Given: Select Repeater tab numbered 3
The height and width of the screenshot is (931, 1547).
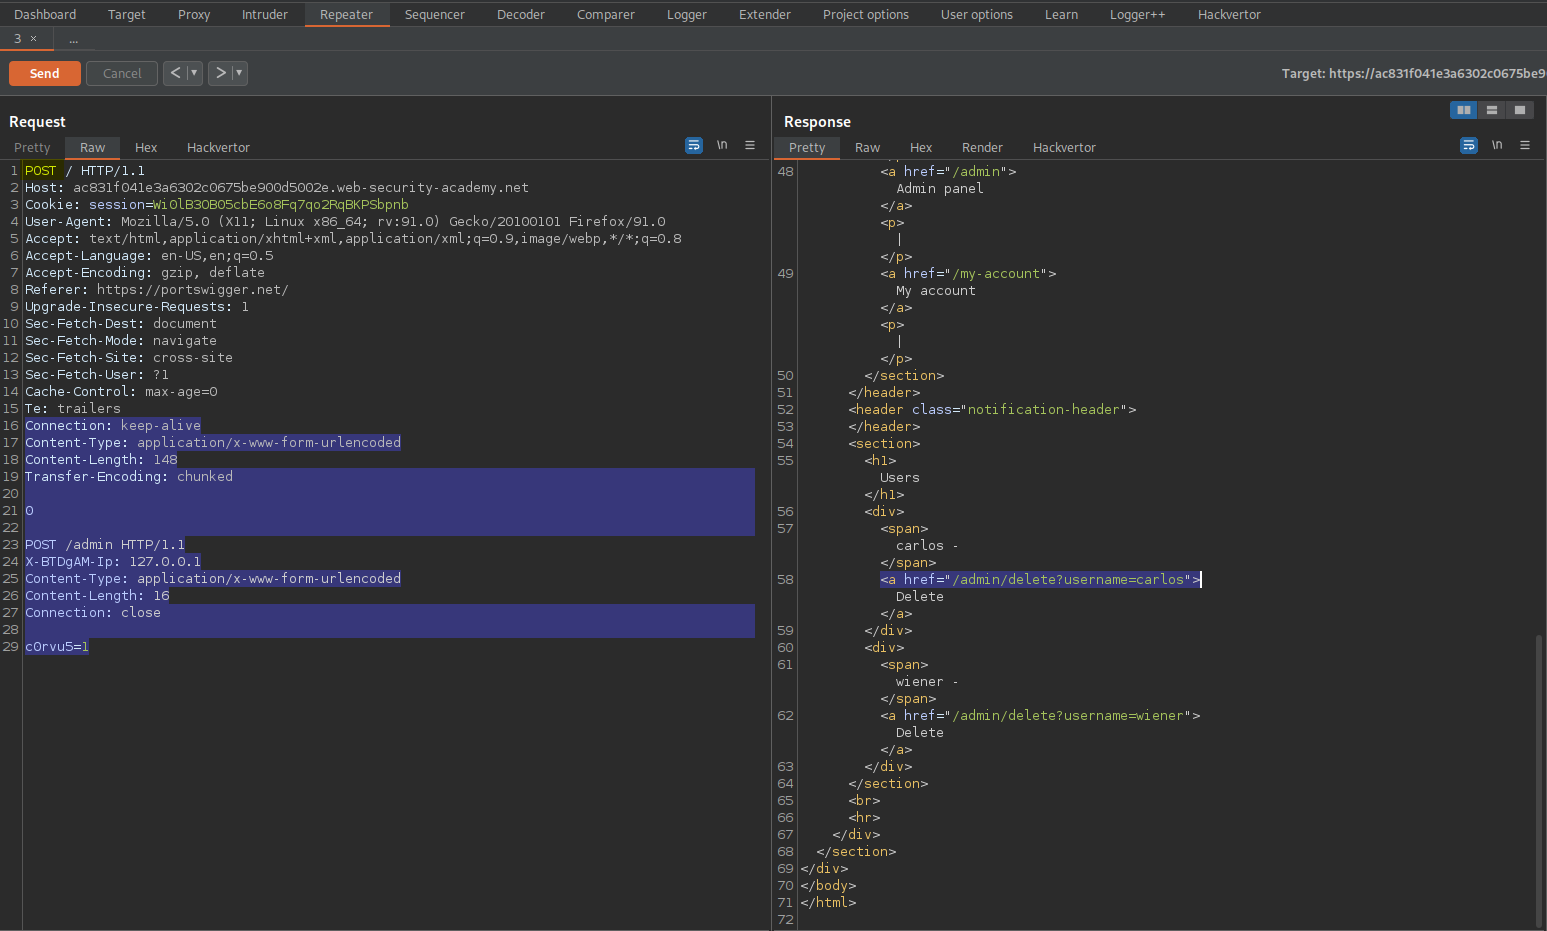Looking at the screenshot, I should pos(17,39).
